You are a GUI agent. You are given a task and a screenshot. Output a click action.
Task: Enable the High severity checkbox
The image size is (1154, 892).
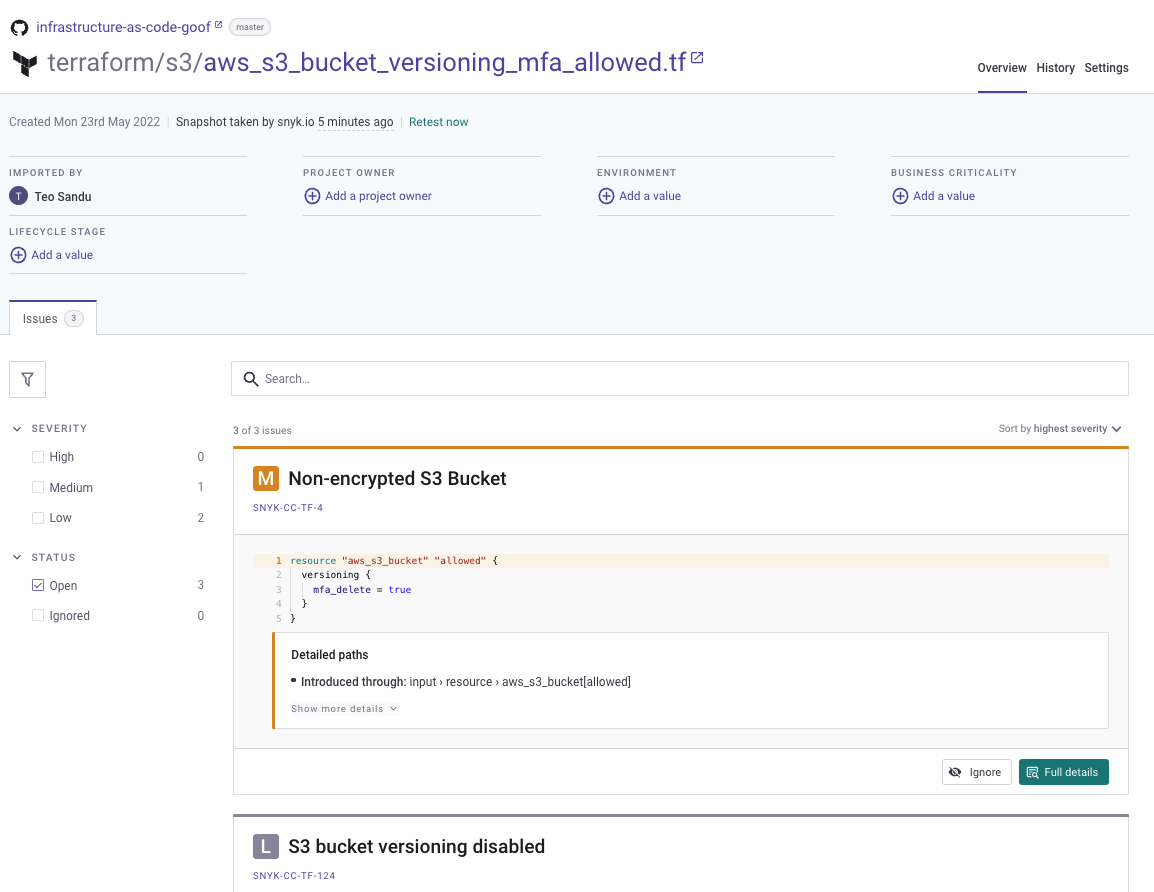[x=38, y=457]
